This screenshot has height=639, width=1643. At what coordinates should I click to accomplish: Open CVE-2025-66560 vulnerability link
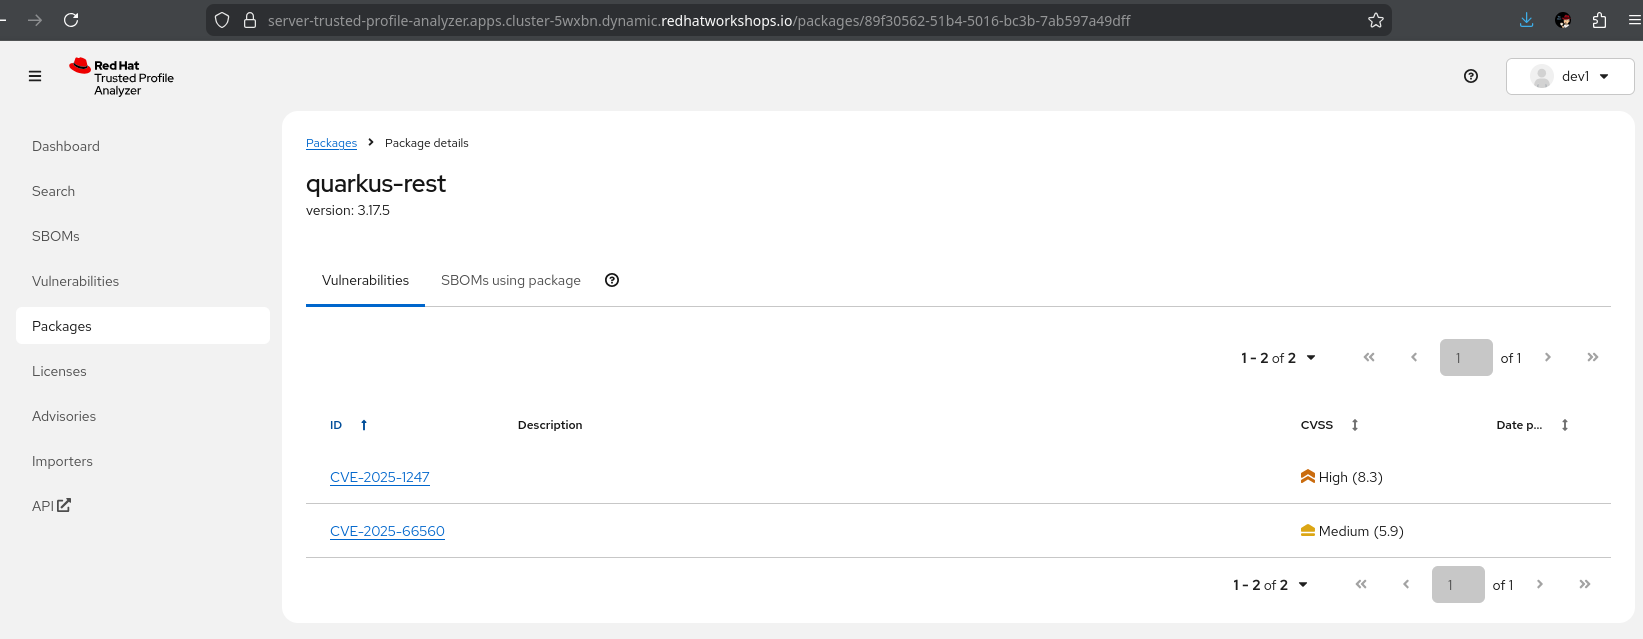pyautogui.click(x=387, y=531)
